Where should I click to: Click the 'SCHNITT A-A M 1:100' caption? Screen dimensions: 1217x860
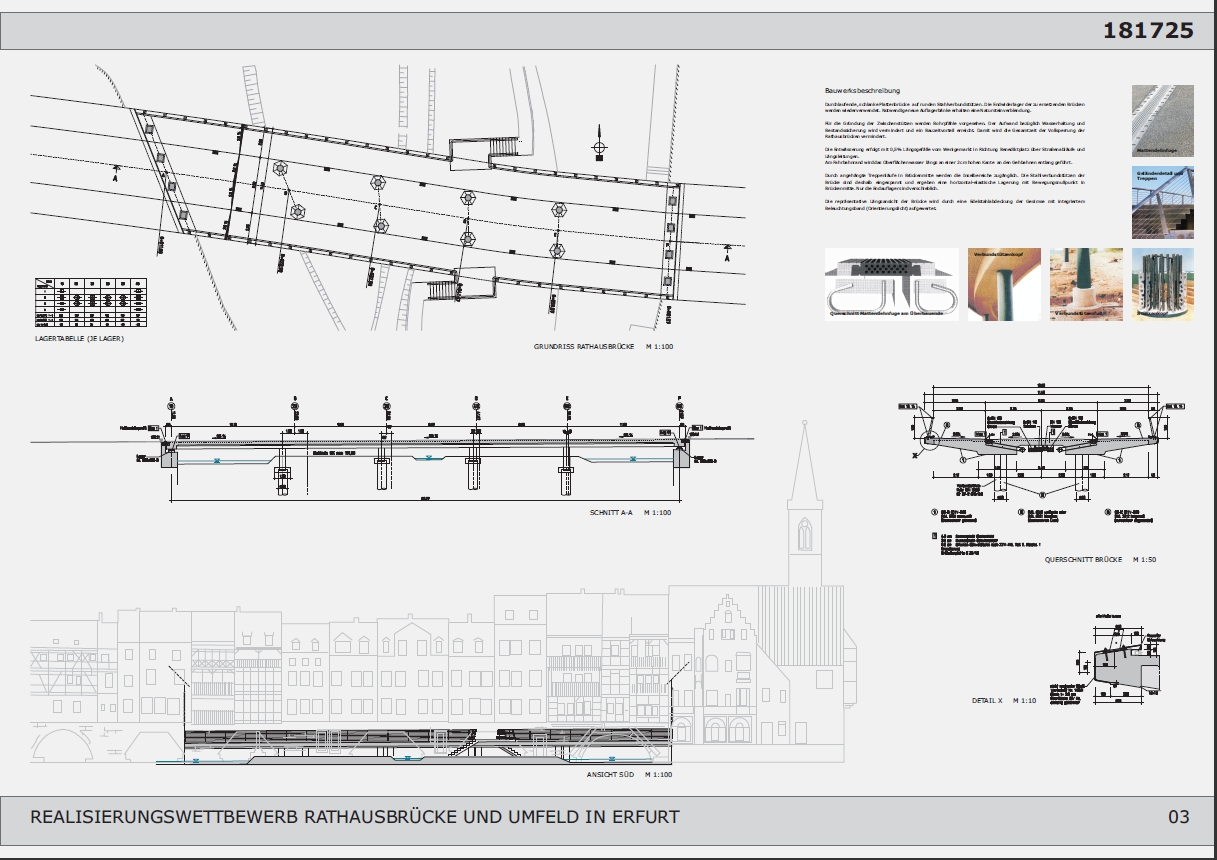click(631, 512)
